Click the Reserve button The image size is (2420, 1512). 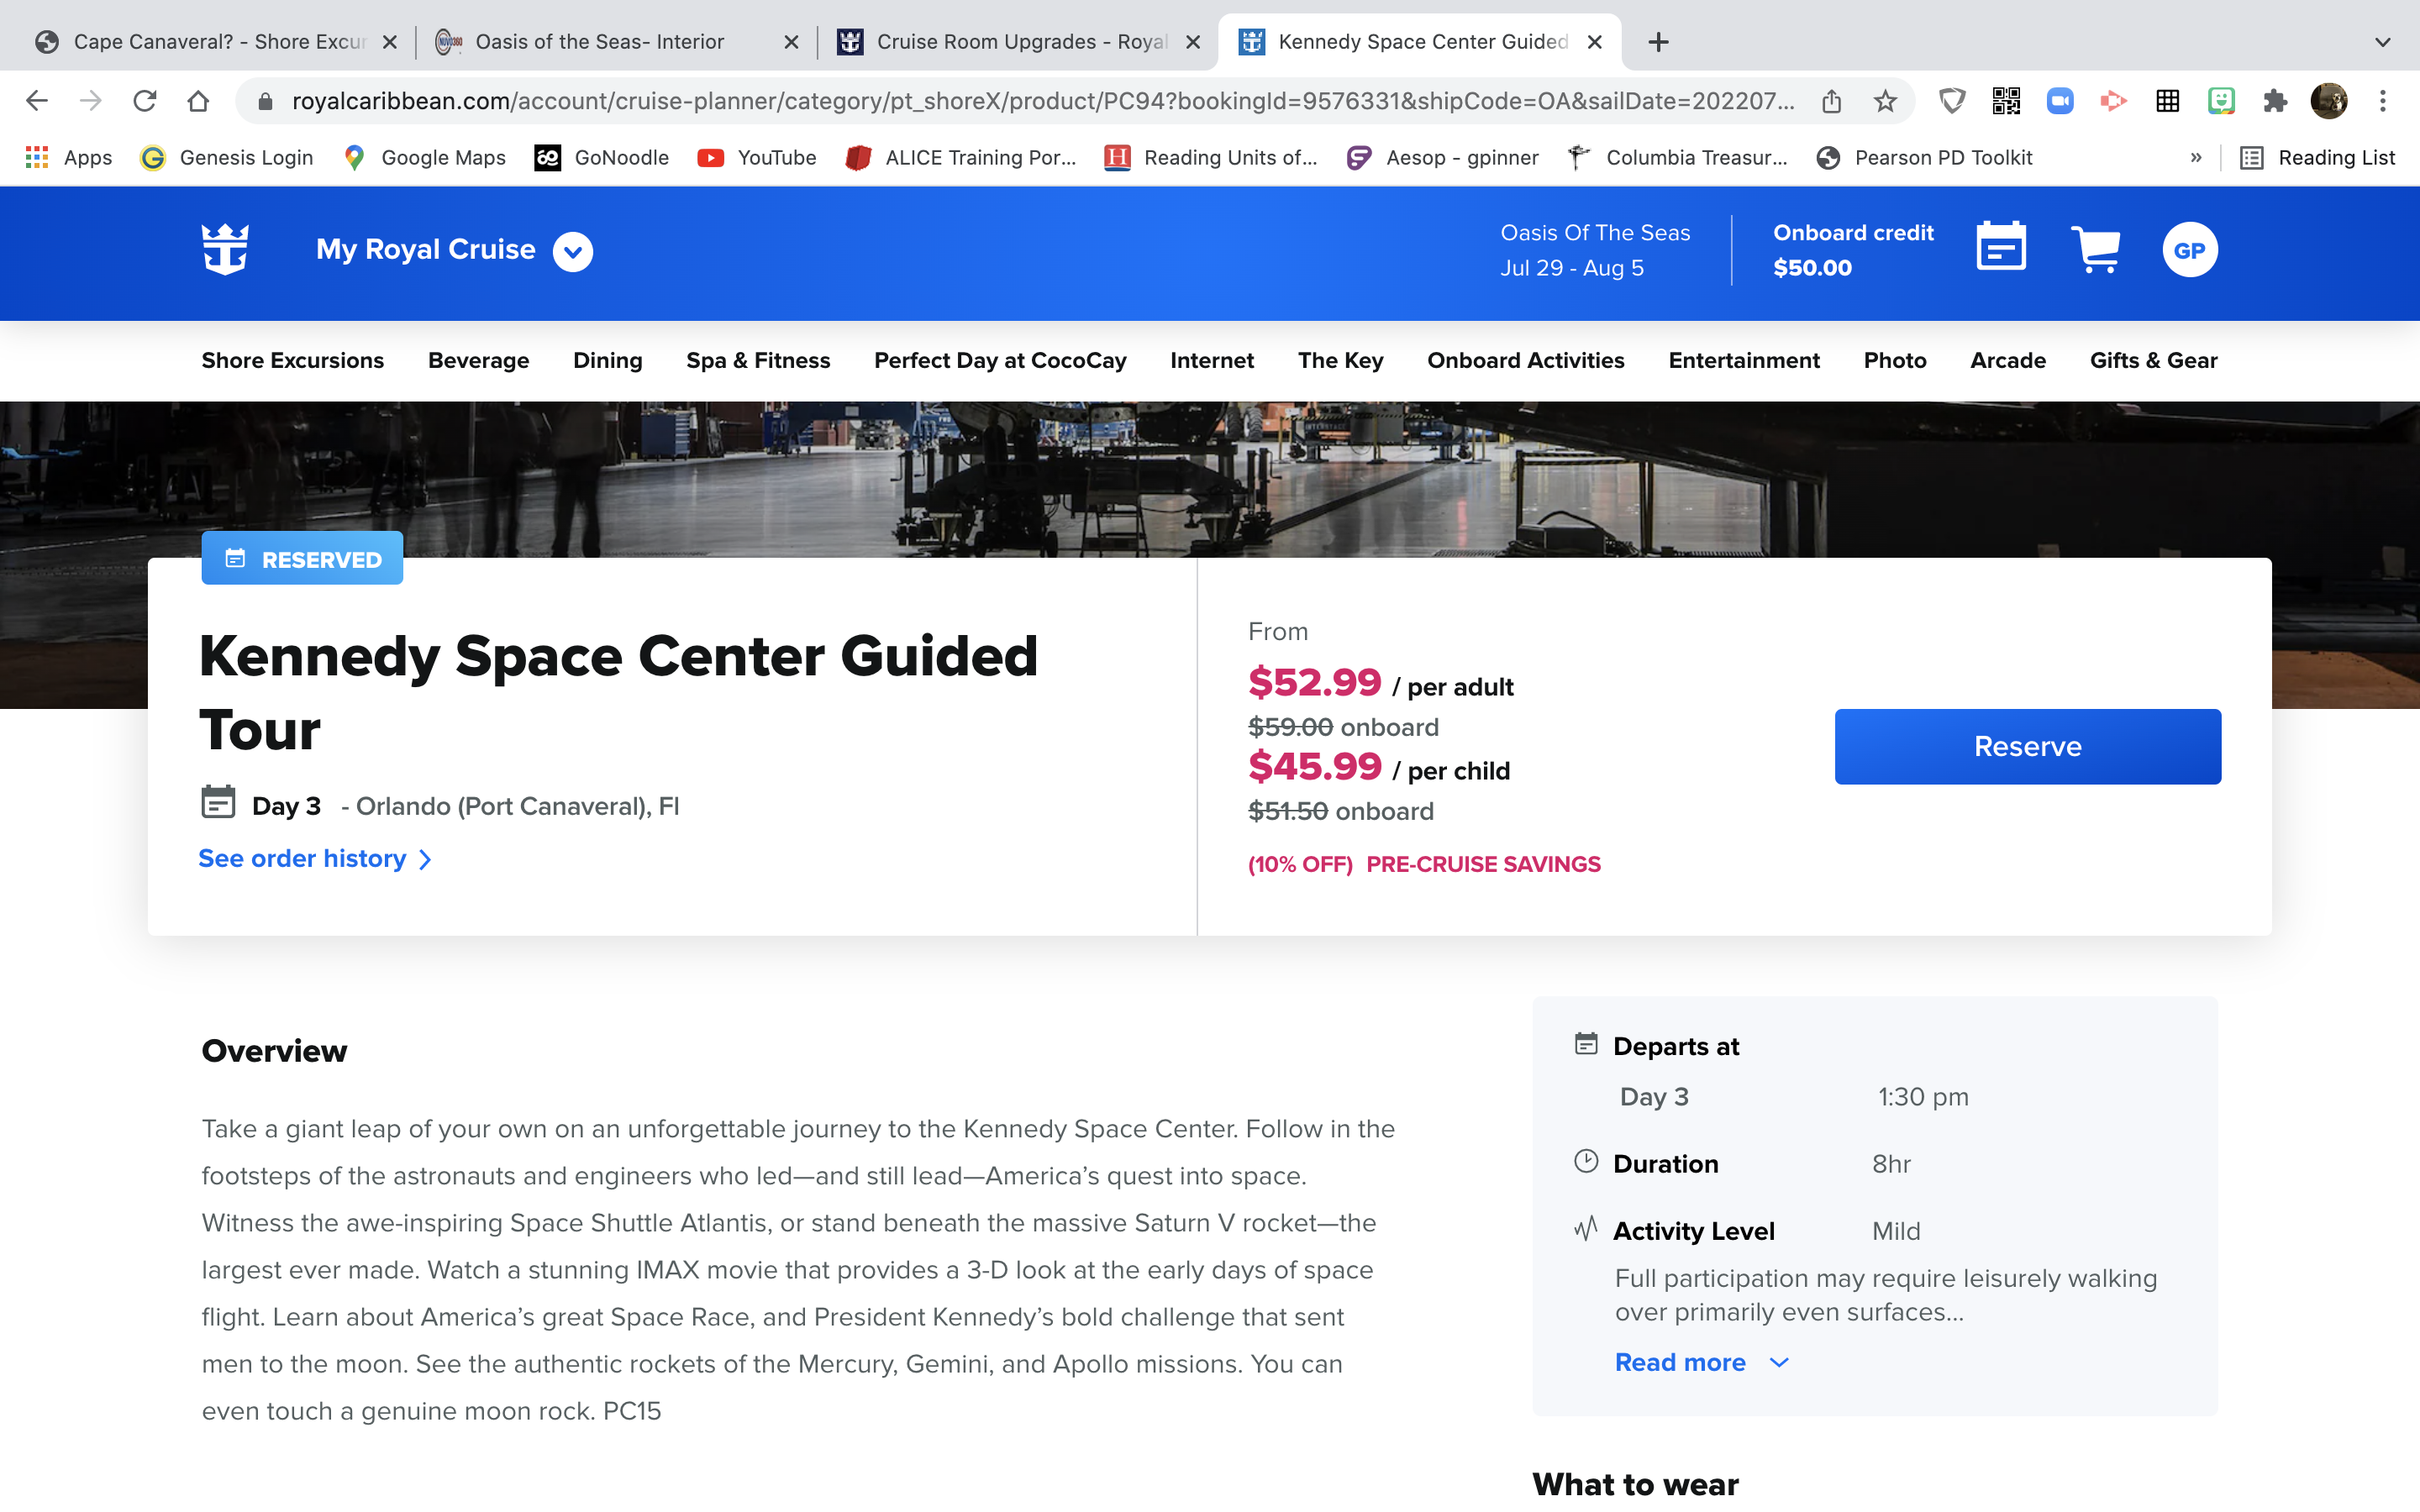click(2028, 747)
